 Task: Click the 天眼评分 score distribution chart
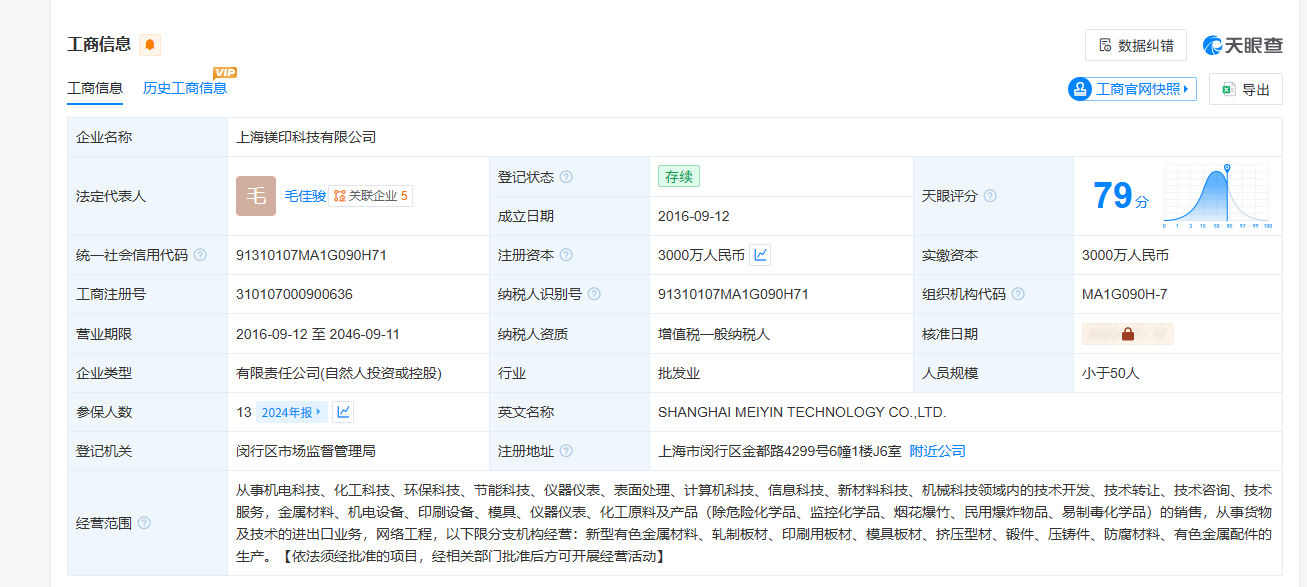point(1217,196)
